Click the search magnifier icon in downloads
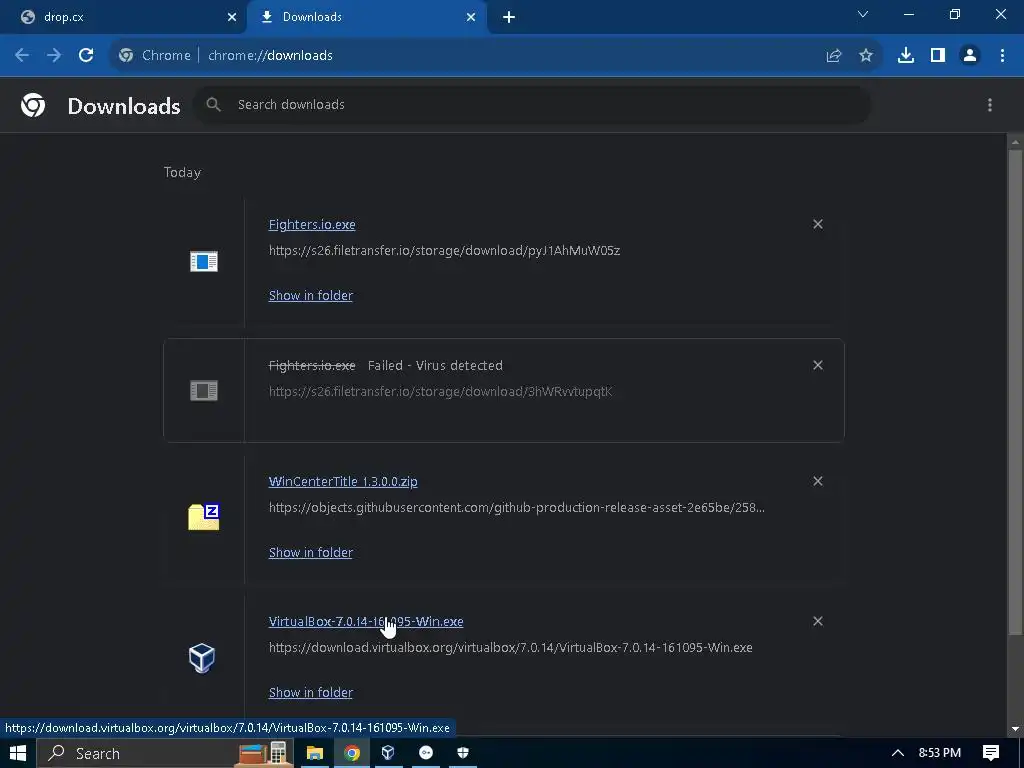This screenshot has height=768, width=1024. coord(214,104)
